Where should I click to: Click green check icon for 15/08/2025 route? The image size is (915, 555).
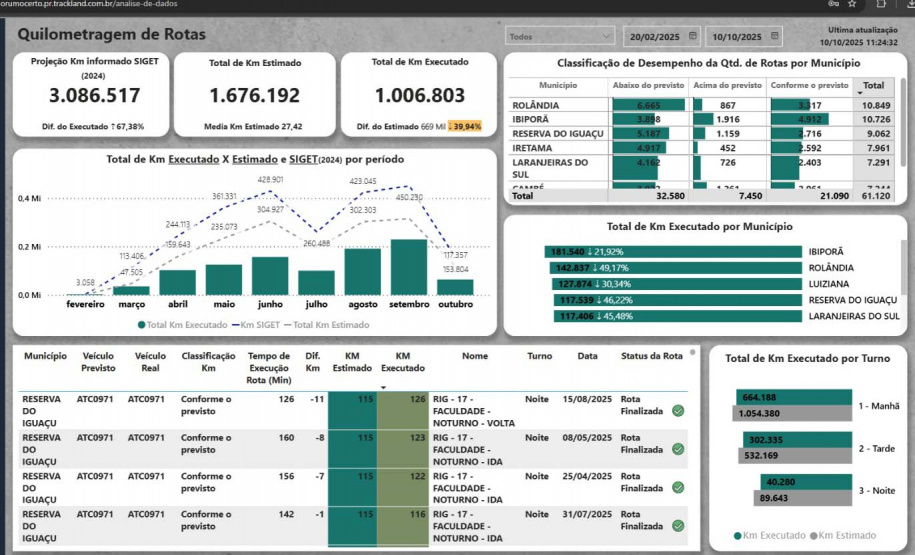pos(678,410)
